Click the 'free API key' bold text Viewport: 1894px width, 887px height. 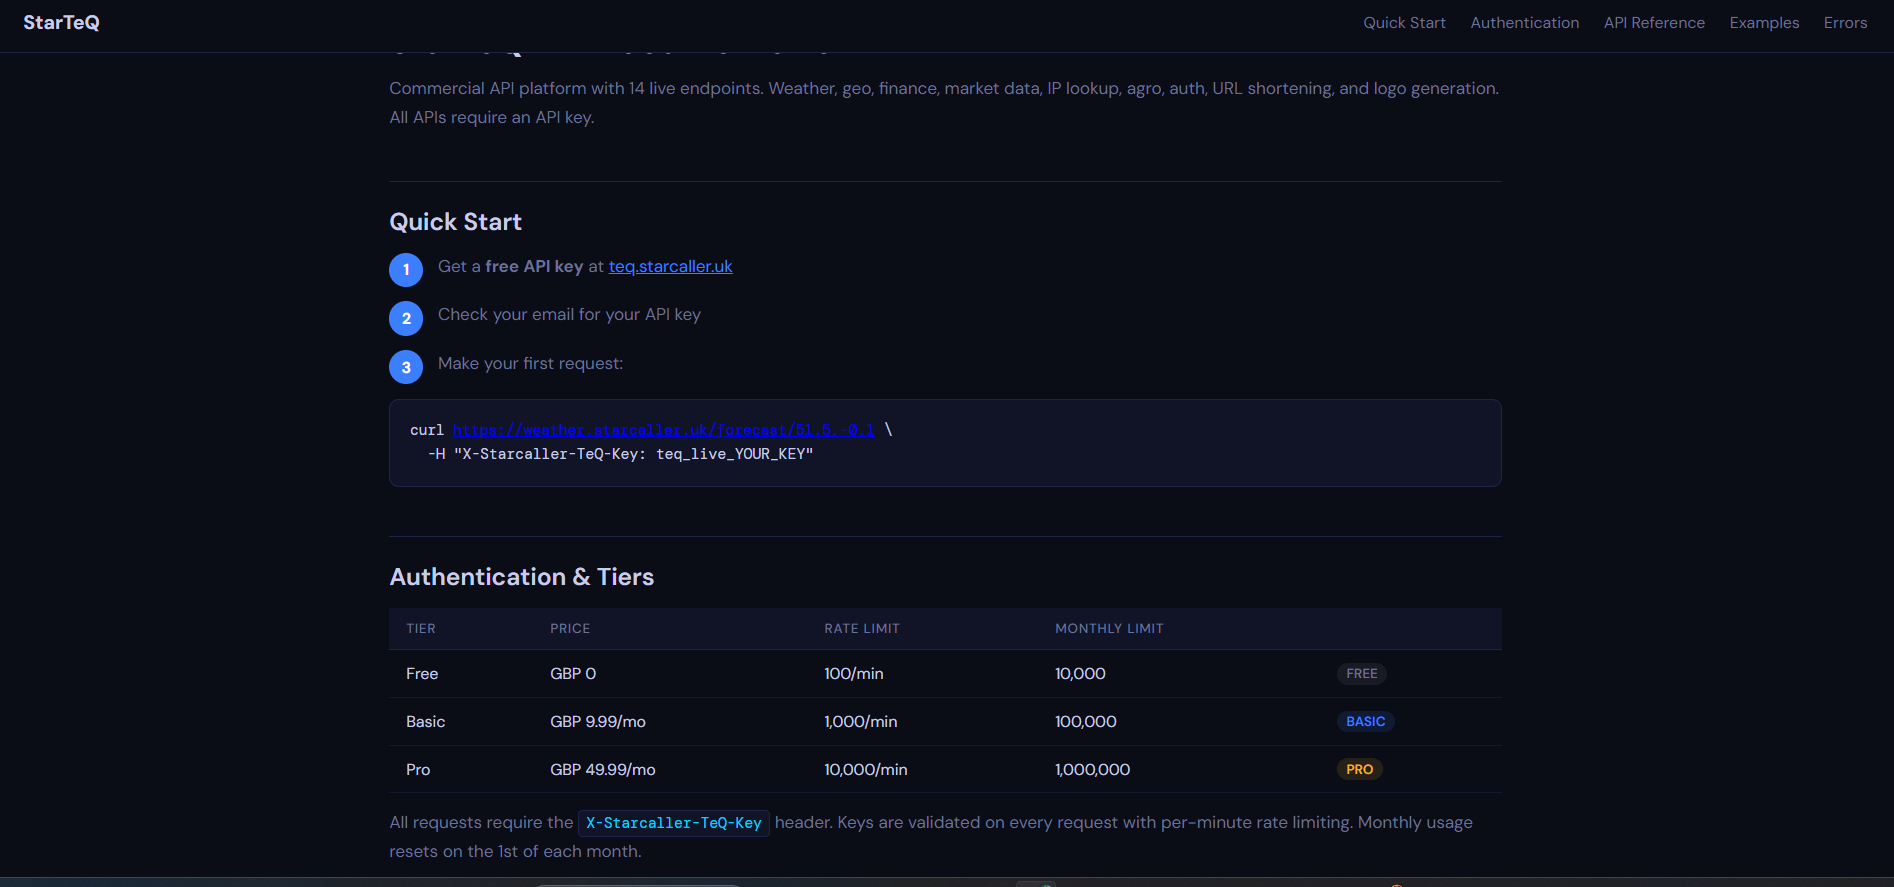[x=534, y=267]
